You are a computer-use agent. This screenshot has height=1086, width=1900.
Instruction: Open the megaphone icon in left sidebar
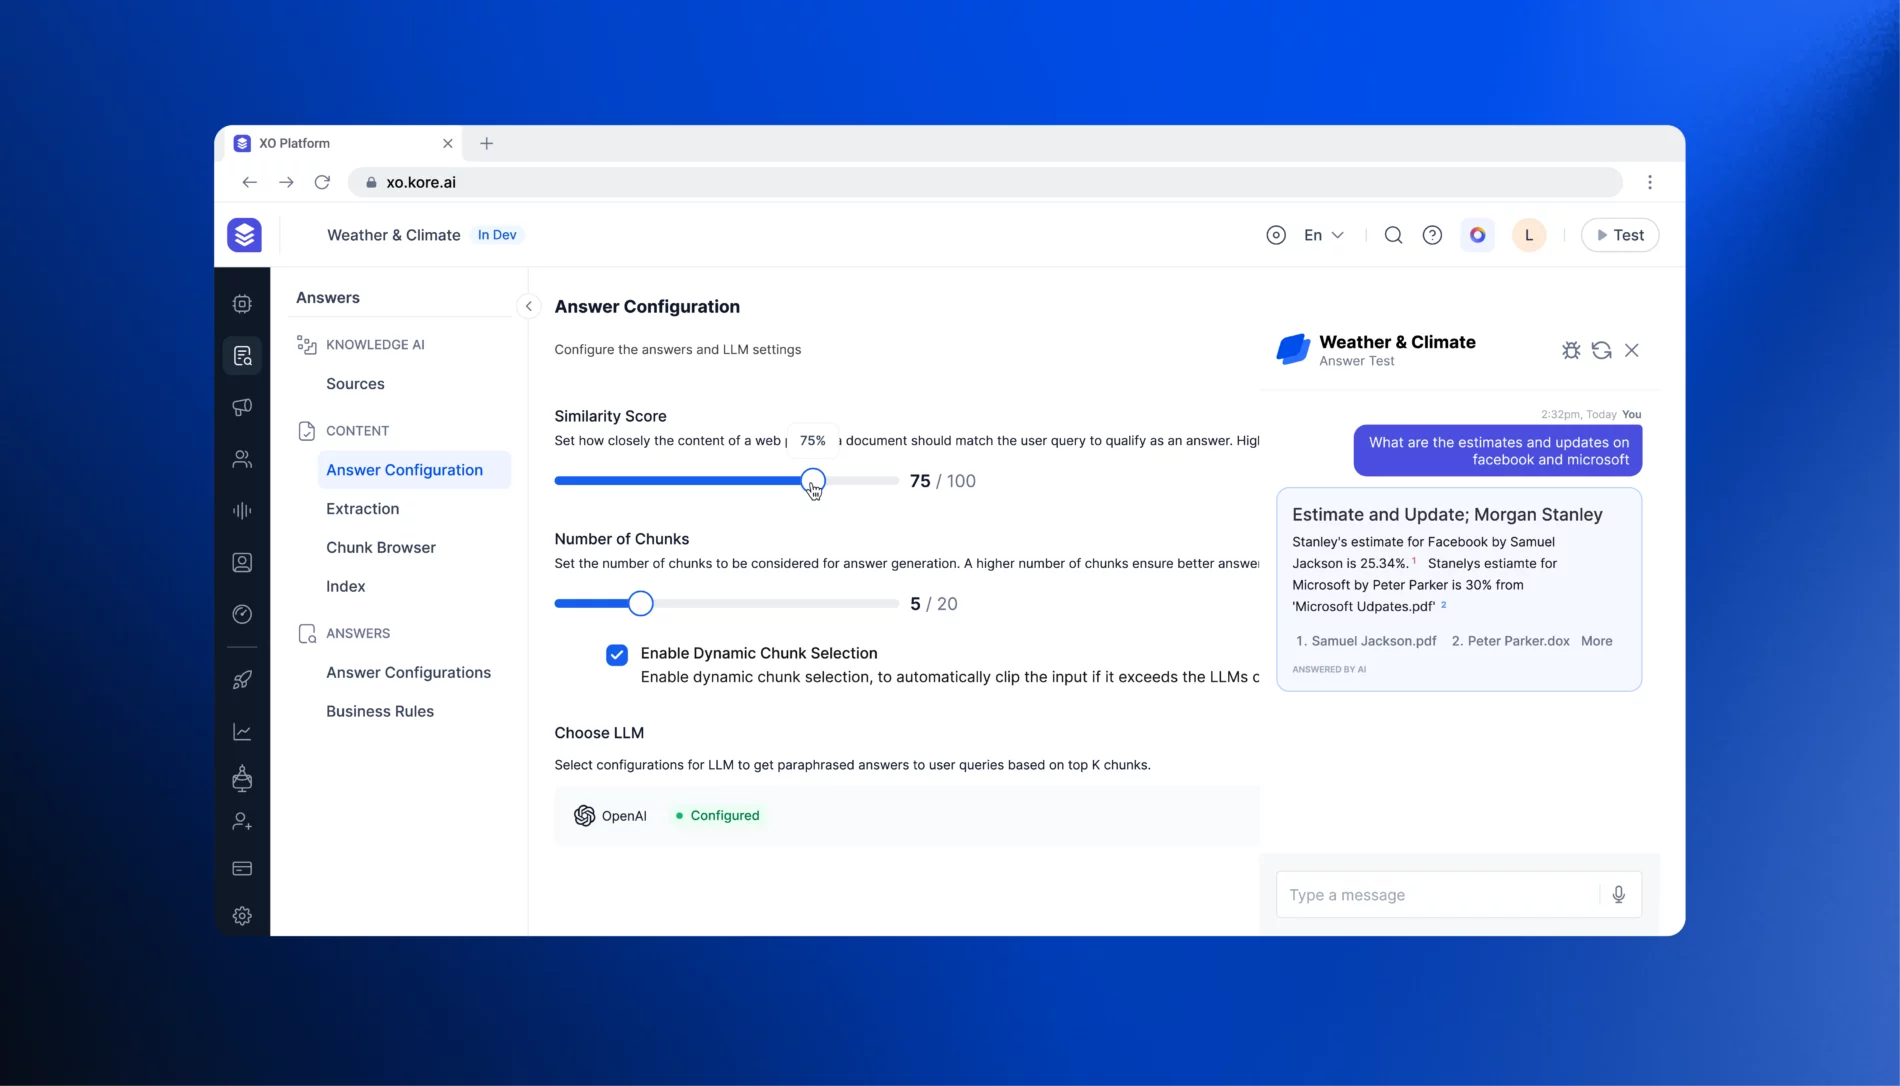pos(242,407)
